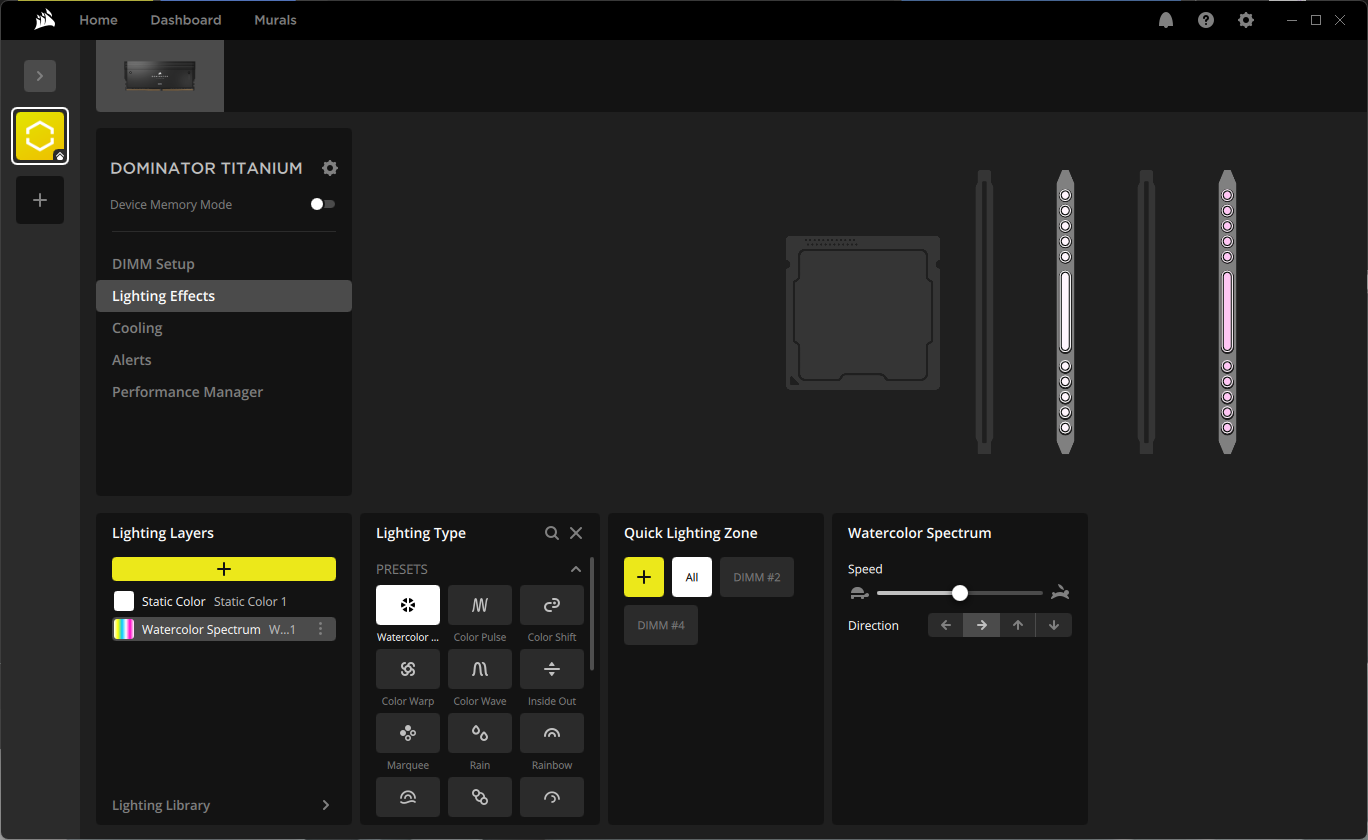The height and width of the screenshot is (840, 1368).
Task: Select the Watercolor Spectrum layer
Action: (224, 629)
